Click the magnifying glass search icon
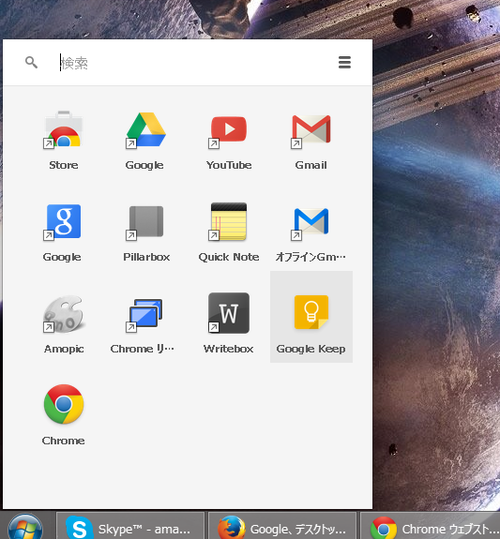 pos(31,62)
